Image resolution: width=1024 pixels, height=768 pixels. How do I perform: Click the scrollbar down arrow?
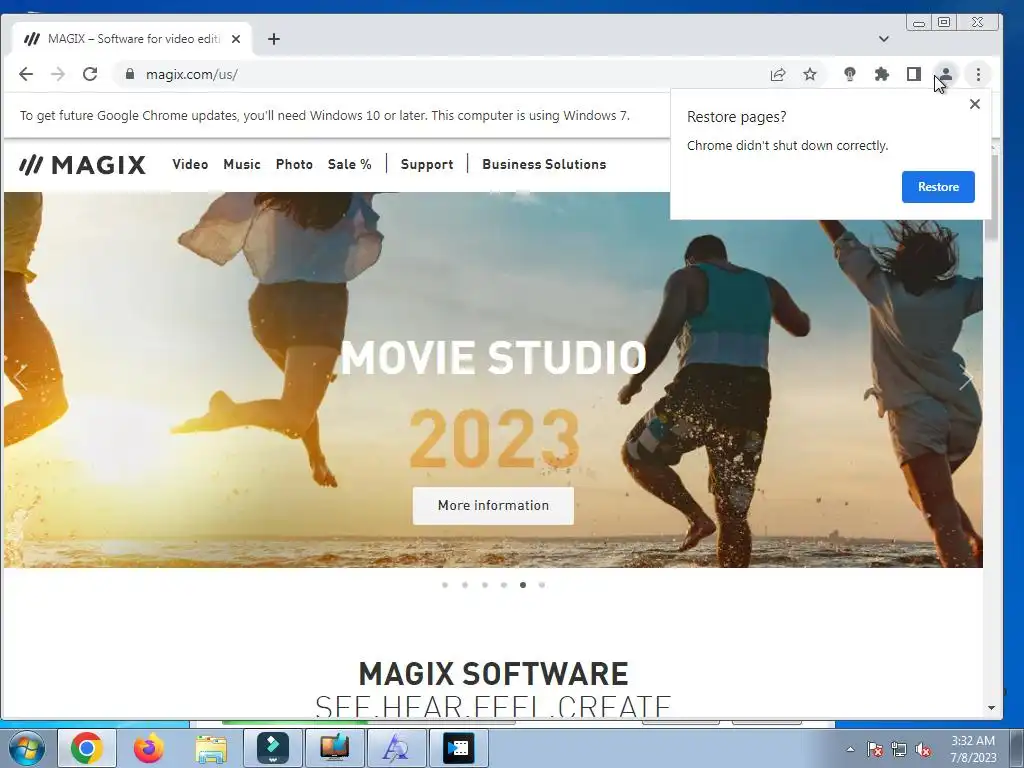pyautogui.click(x=991, y=708)
